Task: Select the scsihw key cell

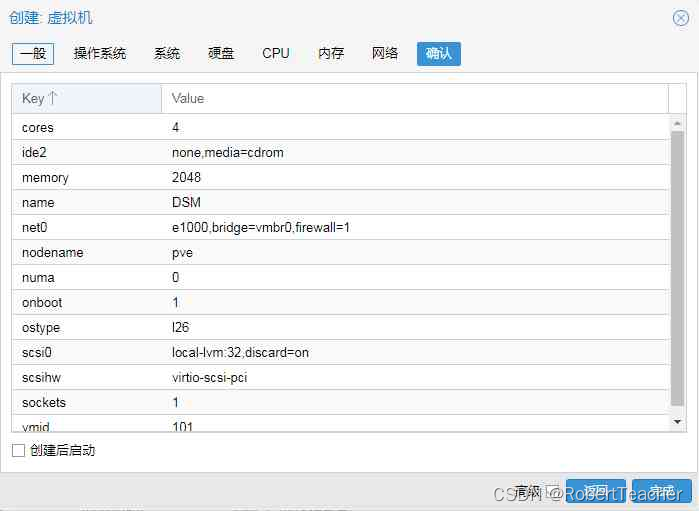Action: pos(86,377)
